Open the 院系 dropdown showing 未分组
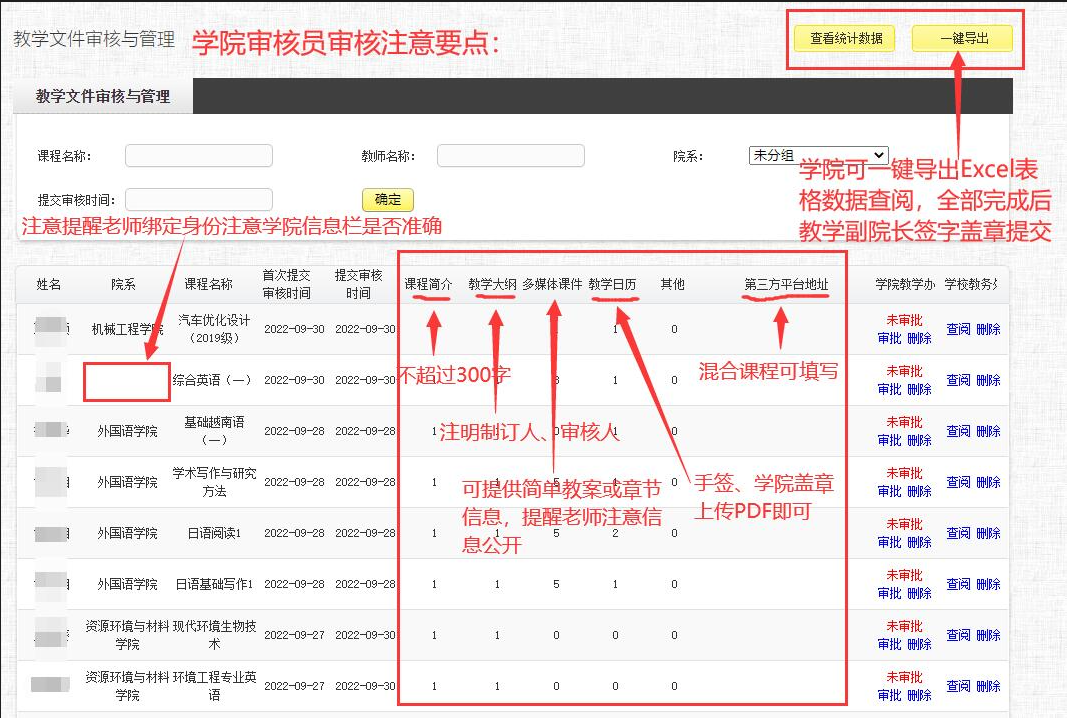Viewport: 1067px width, 718px height. point(817,155)
